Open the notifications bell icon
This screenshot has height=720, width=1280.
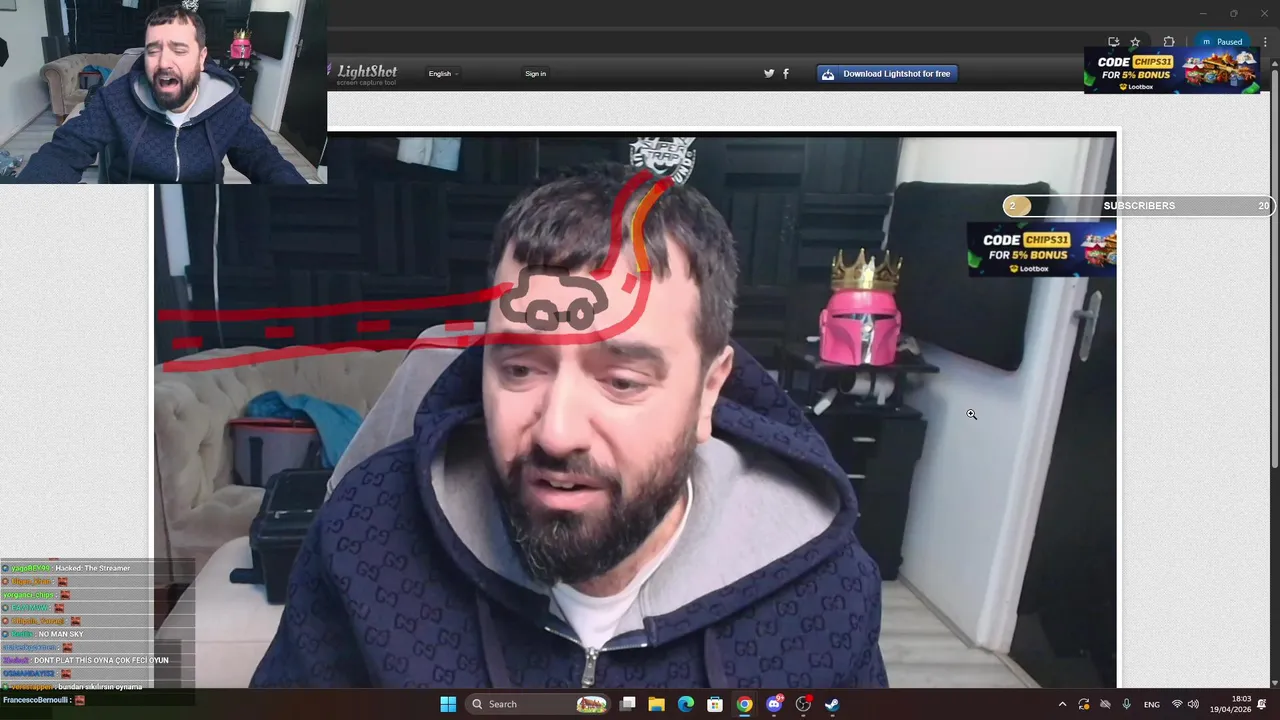pyautogui.click(x=1263, y=704)
